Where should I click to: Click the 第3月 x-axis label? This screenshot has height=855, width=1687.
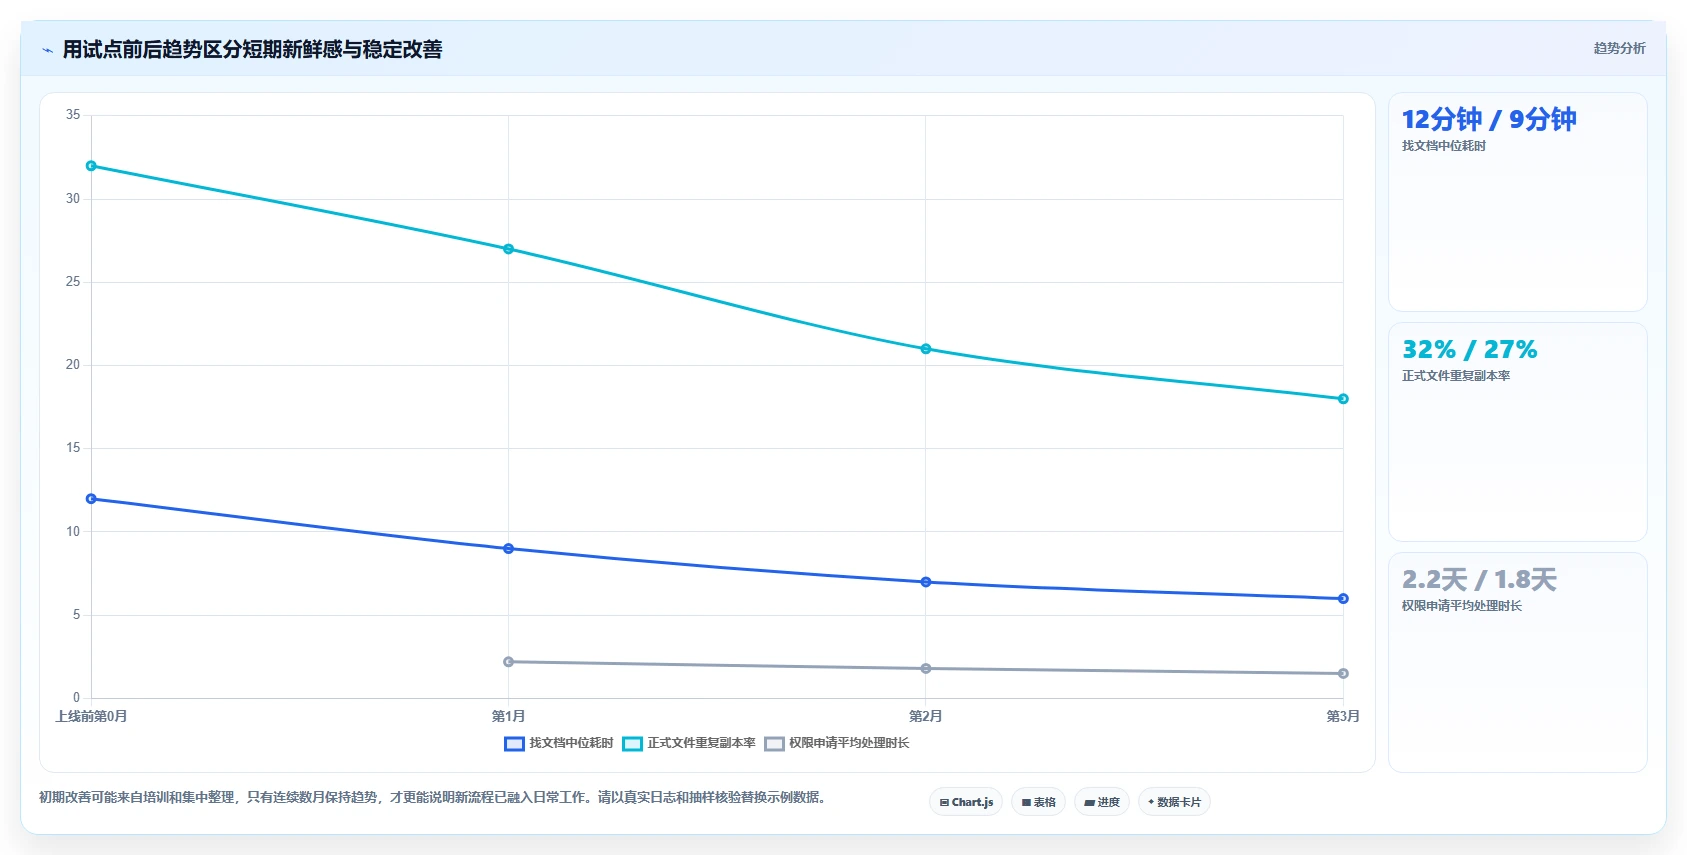[1343, 716]
